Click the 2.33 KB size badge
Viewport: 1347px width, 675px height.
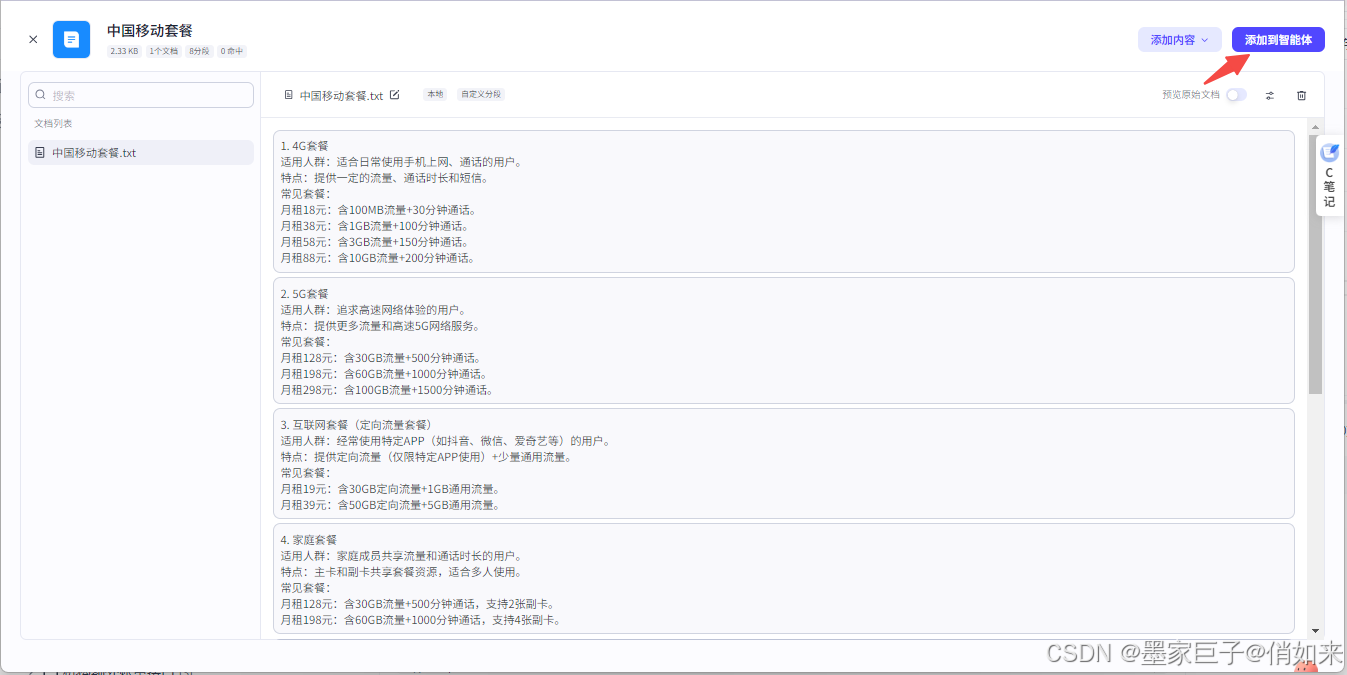pos(124,51)
